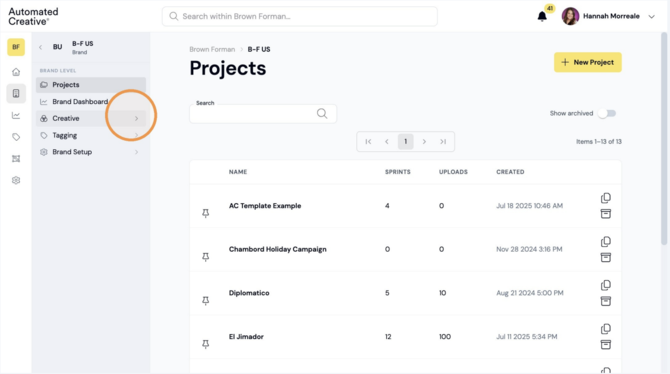The width and height of the screenshot is (670, 374).
Task: Duplicate the Diplomatico project
Action: point(605,285)
